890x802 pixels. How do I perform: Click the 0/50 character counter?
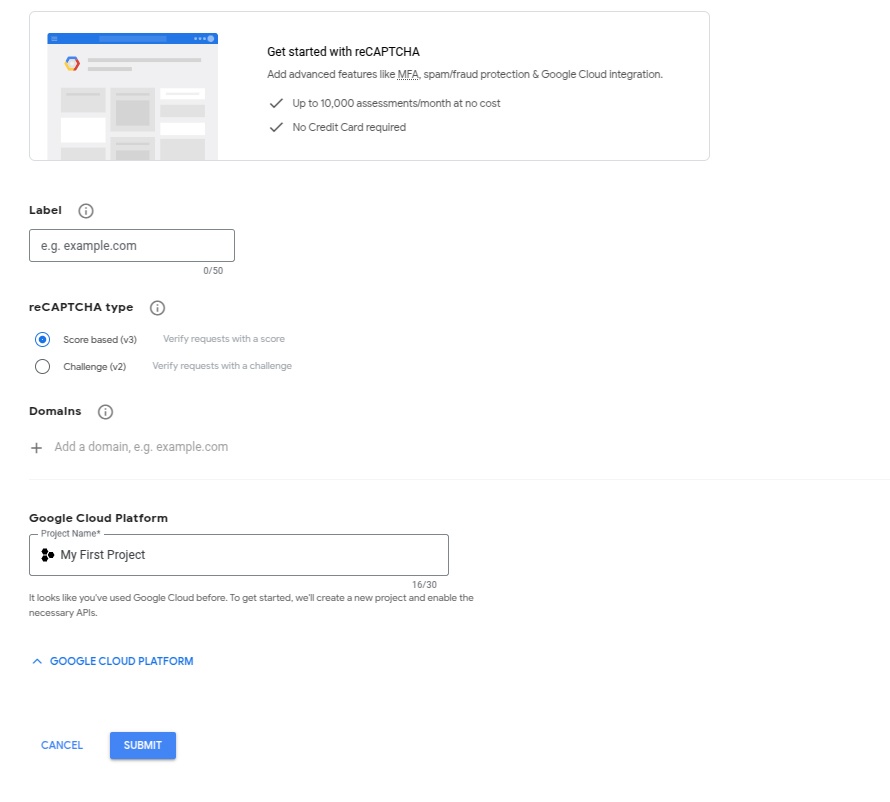[x=213, y=271]
